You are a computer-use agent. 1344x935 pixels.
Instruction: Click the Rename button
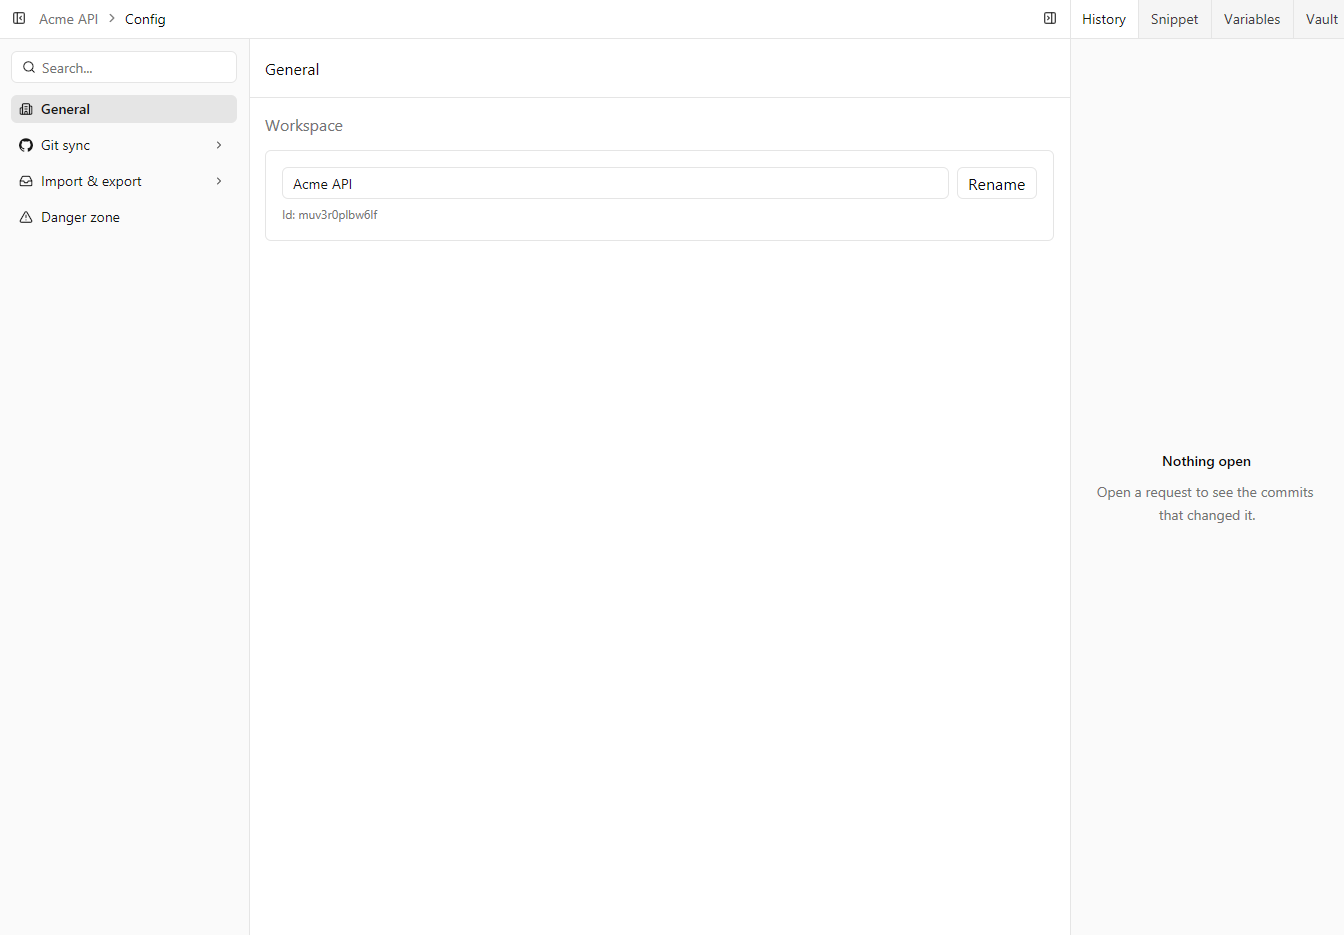tap(997, 184)
